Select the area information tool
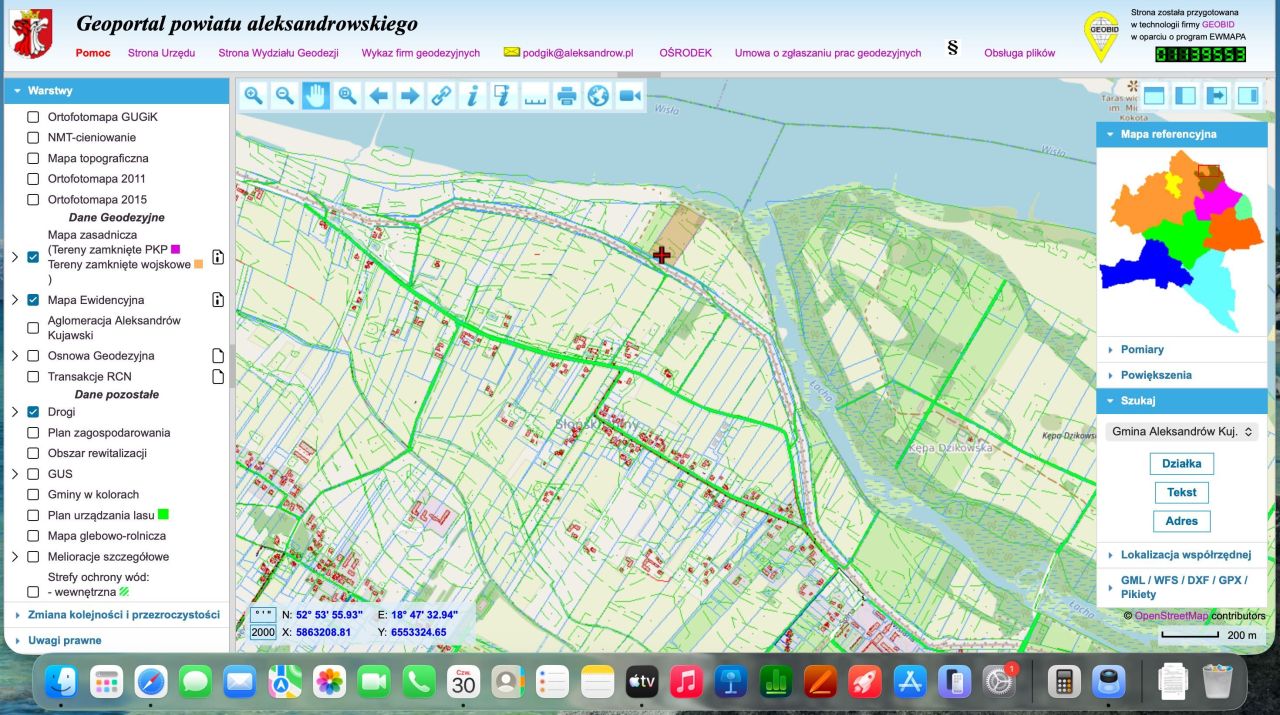The height and width of the screenshot is (715, 1280). (x=503, y=96)
